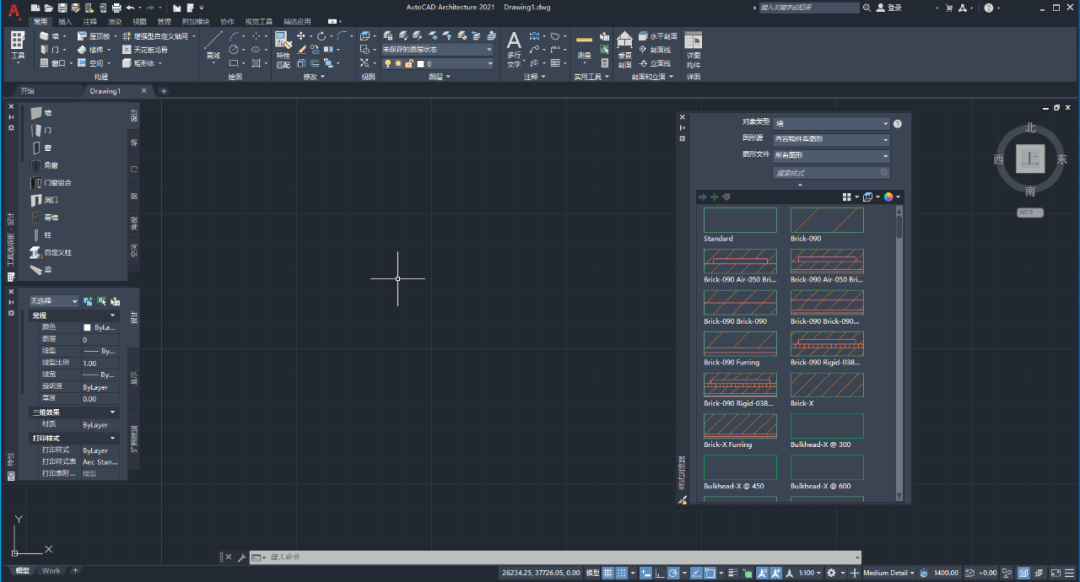Viewport: 1080px width, 582px height.
Task: Open the Medium Detail display configuration dropdown
Action: [889, 573]
